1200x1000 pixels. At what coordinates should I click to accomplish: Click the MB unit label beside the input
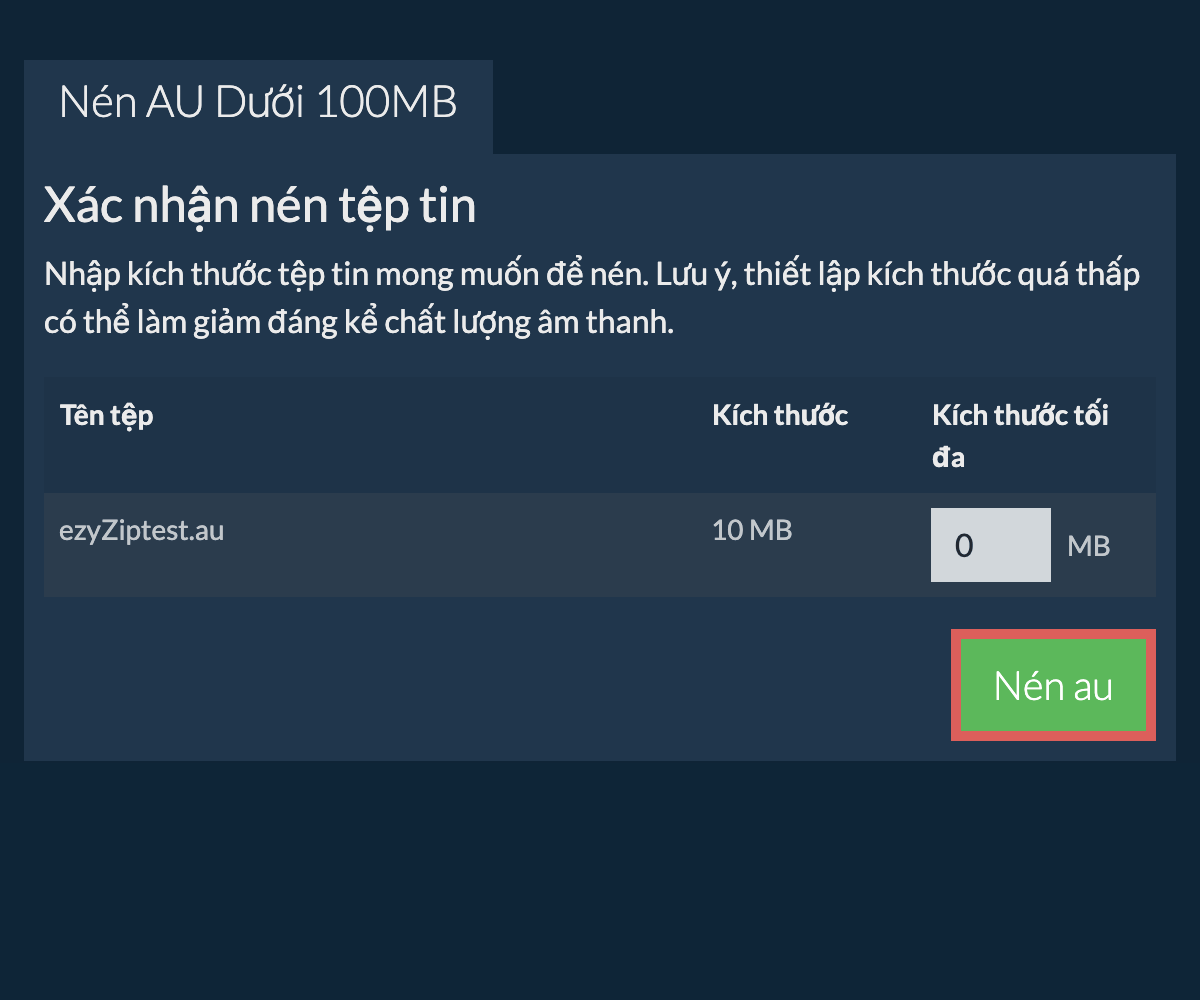click(1089, 546)
